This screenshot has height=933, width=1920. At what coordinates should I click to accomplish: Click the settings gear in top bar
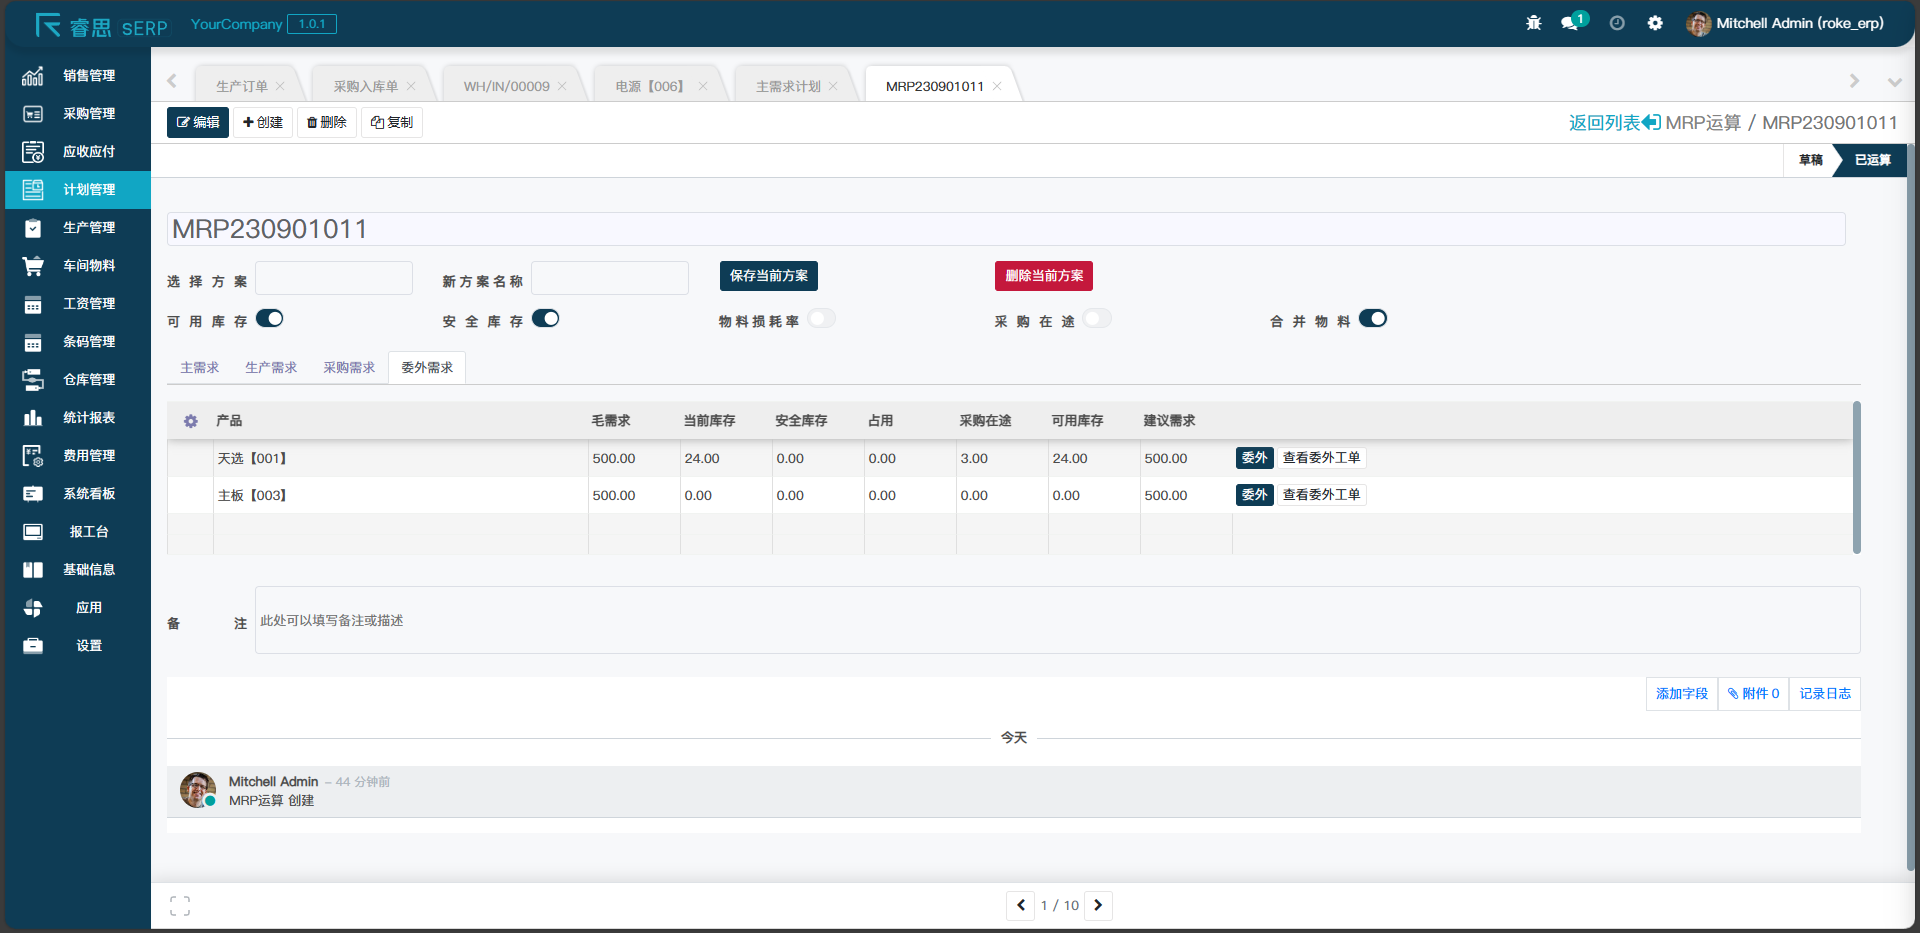click(1655, 23)
